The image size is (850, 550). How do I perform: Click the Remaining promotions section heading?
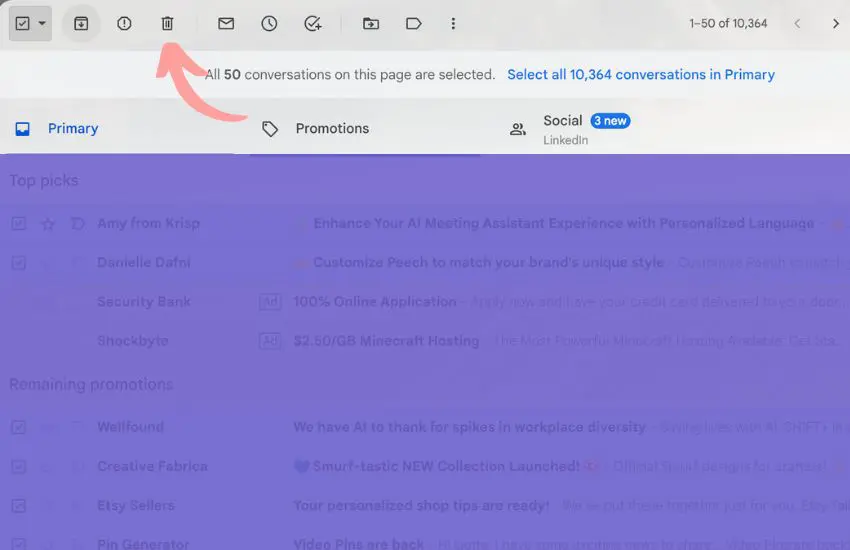(91, 384)
